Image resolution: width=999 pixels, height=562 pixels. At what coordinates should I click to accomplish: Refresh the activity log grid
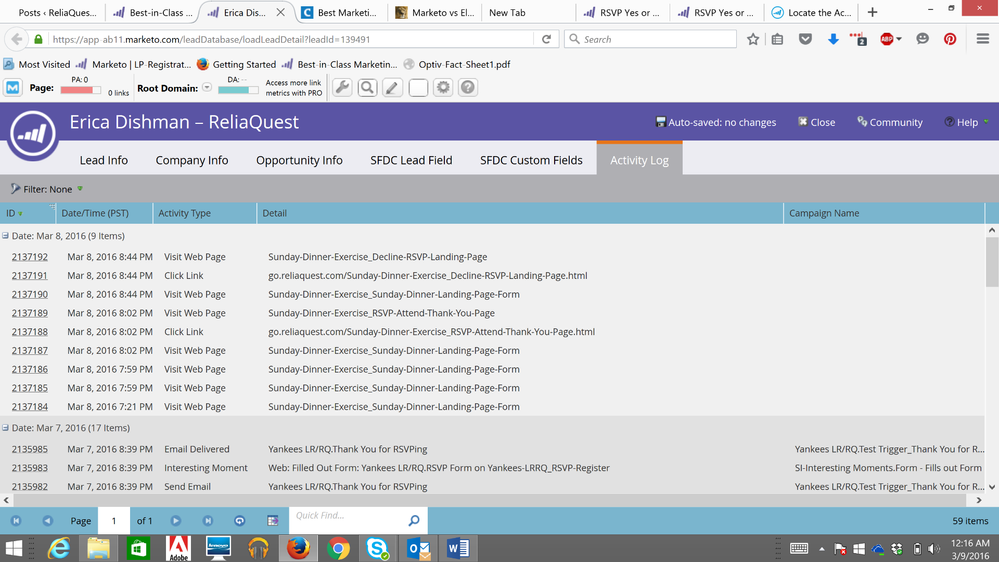(240, 521)
